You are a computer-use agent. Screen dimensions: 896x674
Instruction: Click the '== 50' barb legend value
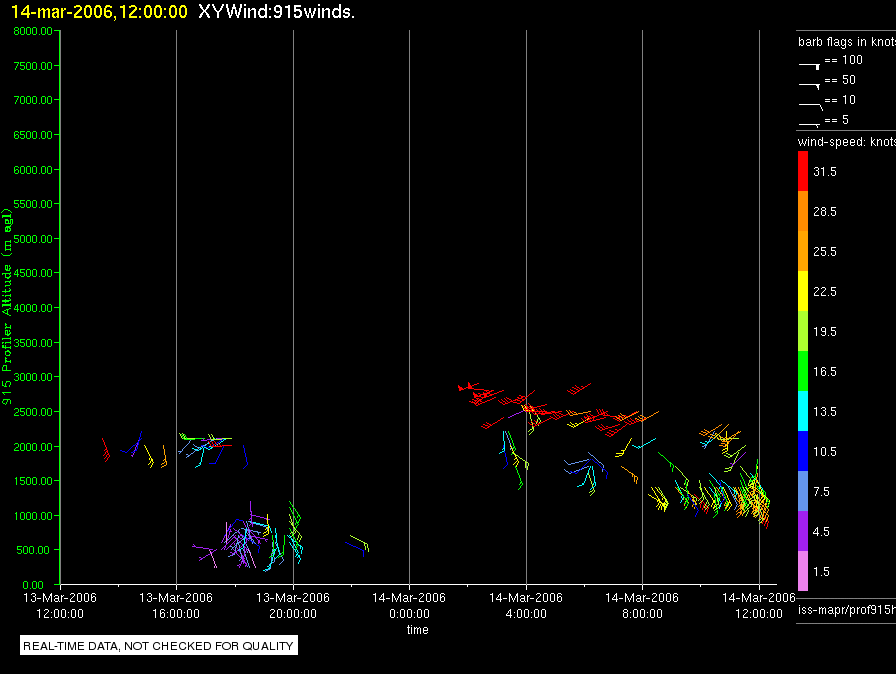click(x=840, y=80)
